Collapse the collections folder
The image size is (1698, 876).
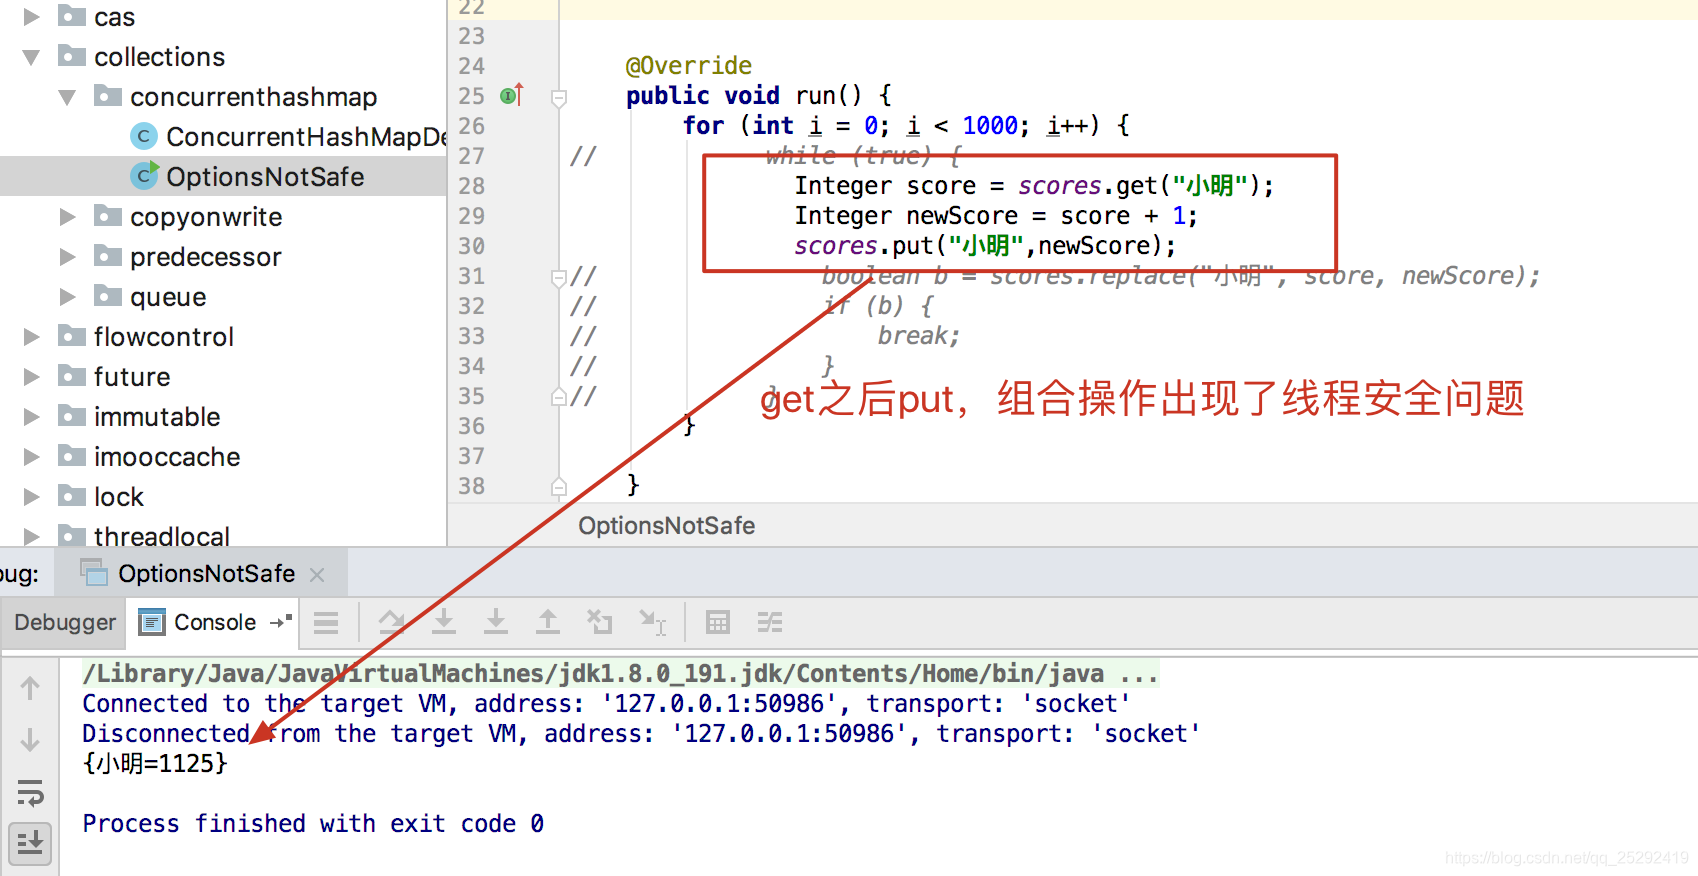[x=31, y=57]
